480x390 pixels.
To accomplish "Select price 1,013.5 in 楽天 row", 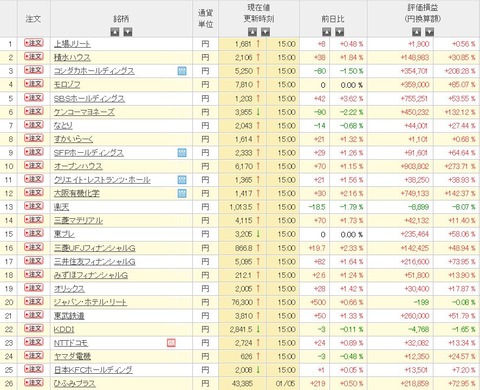I will [x=241, y=207].
